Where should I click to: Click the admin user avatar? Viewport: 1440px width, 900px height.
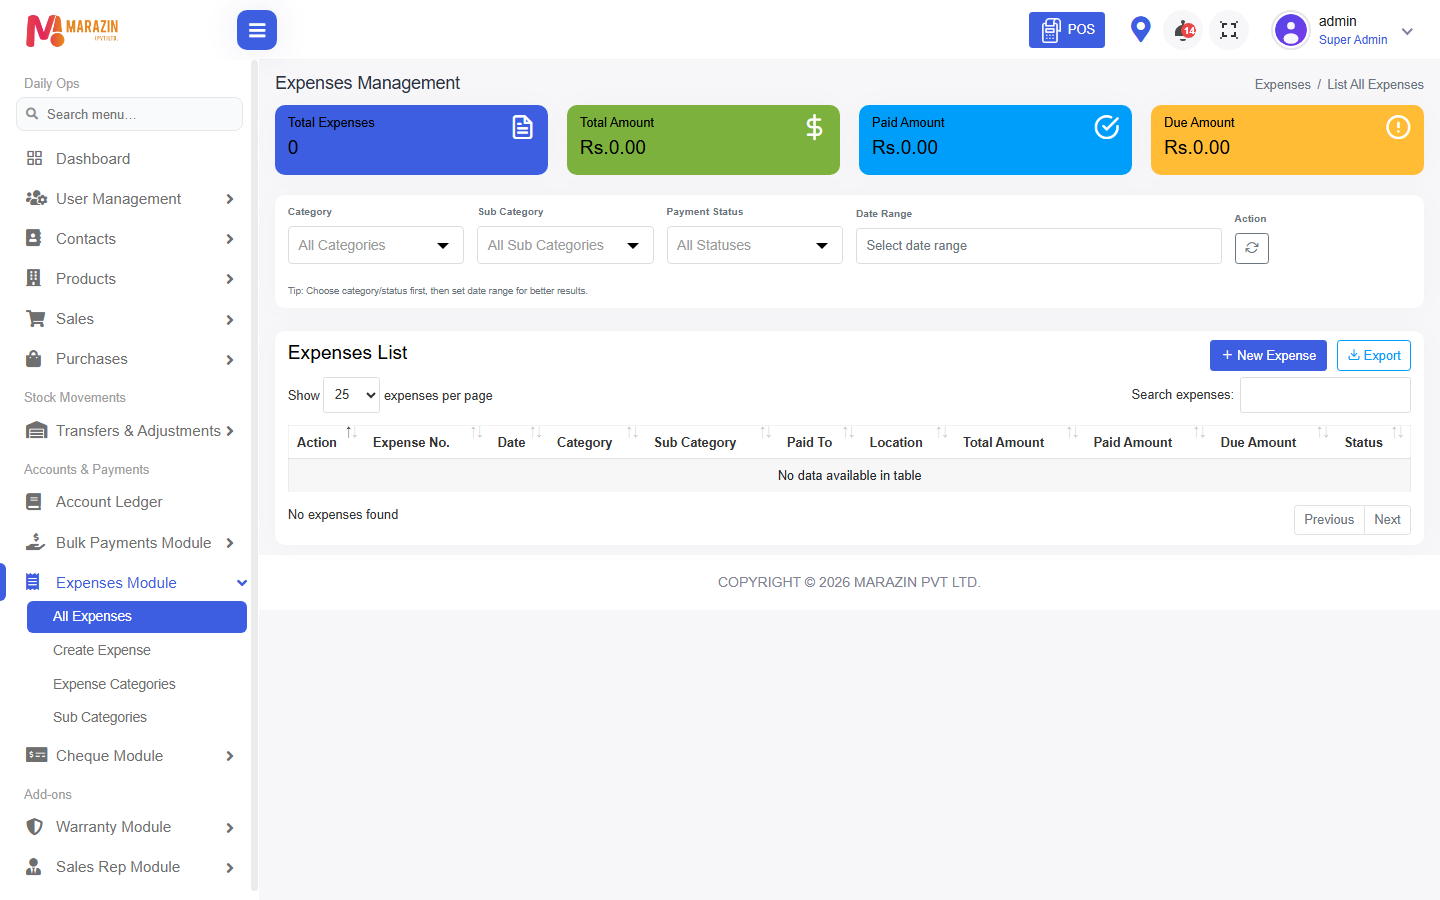(x=1291, y=30)
